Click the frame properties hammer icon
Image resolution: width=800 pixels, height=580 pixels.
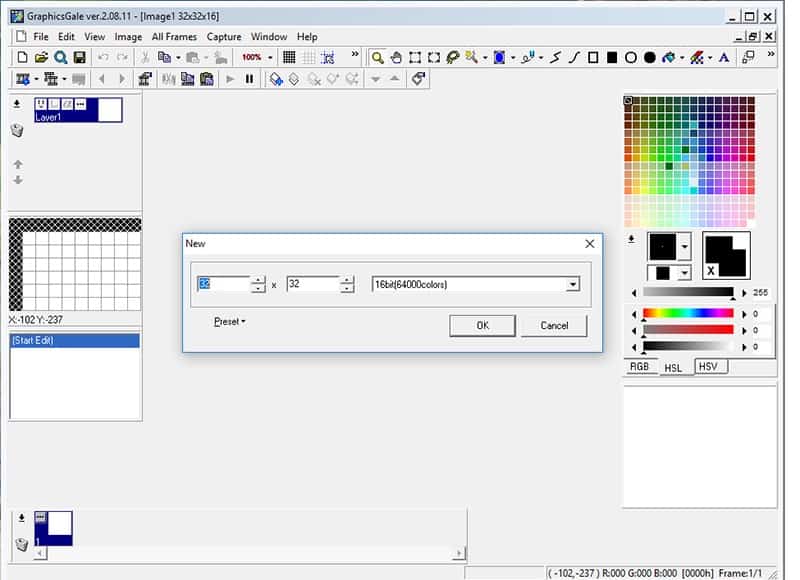point(145,79)
